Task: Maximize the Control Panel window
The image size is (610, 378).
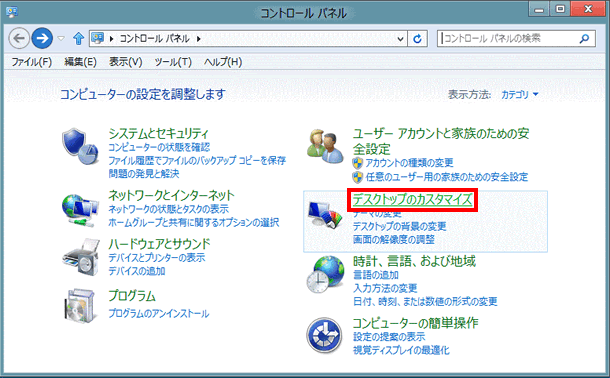Action: (x=560, y=9)
